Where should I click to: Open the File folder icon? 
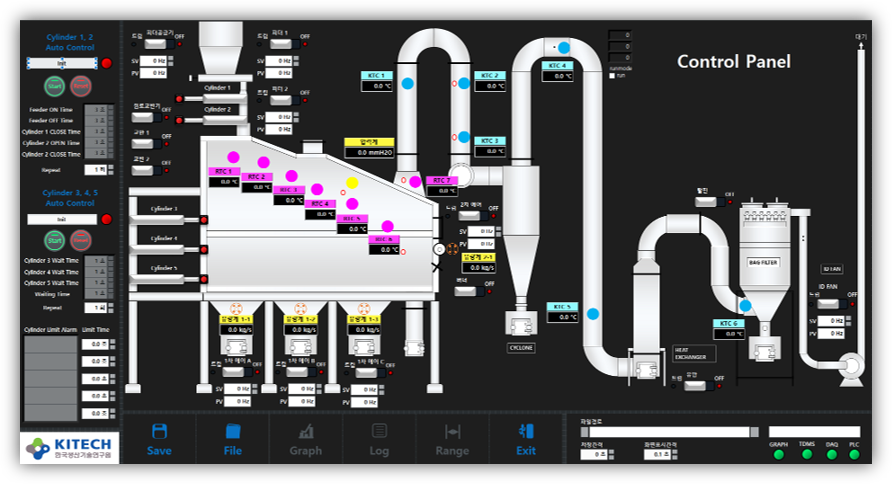[x=233, y=431]
